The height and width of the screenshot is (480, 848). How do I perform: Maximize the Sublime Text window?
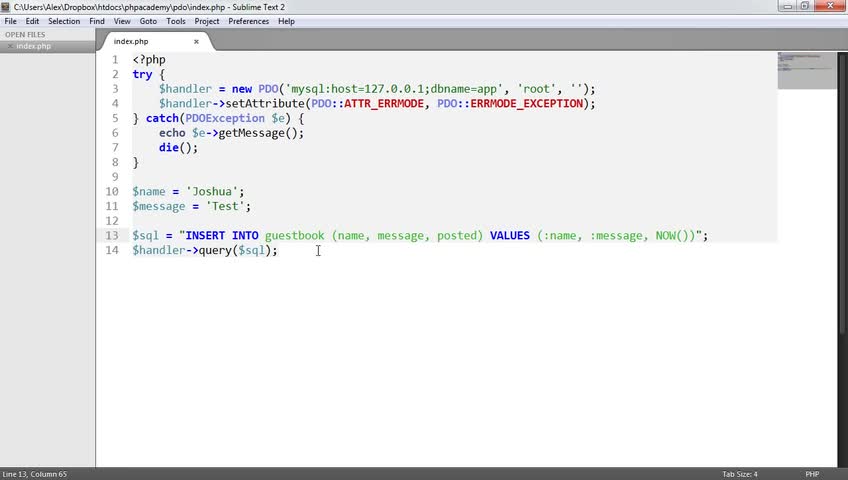tap(805, 6)
